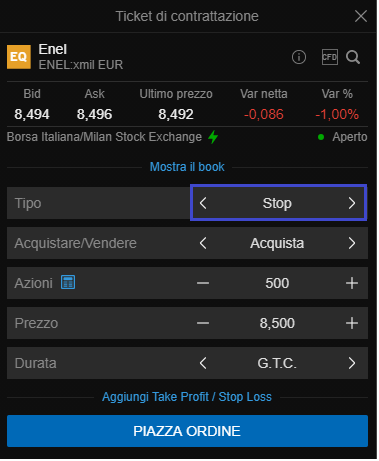Click the PIAZZA ORDINE button
The image size is (379, 461).
pyautogui.click(x=188, y=432)
